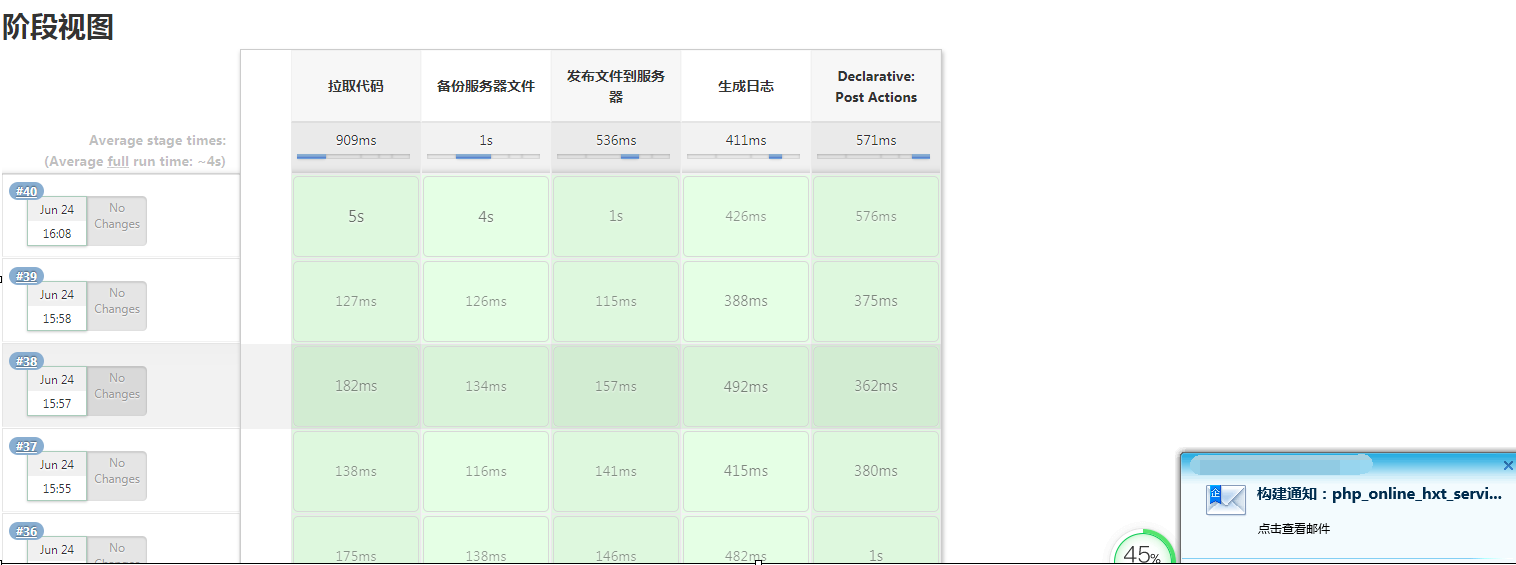Select the 415ms stage cell
The image size is (1516, 565).
746,471
